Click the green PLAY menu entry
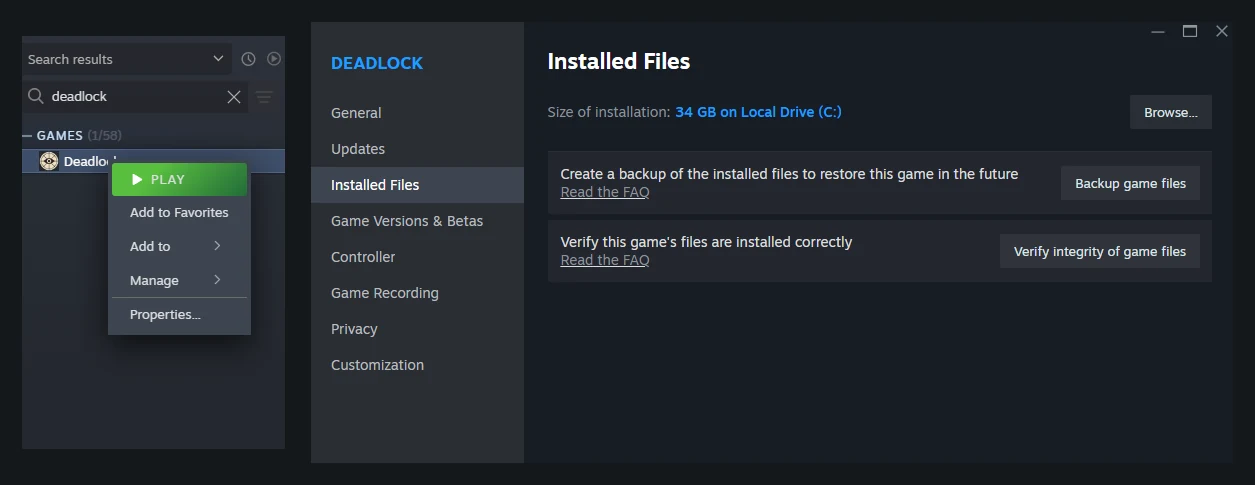The image size is (1255, 485). coord(179,180)
